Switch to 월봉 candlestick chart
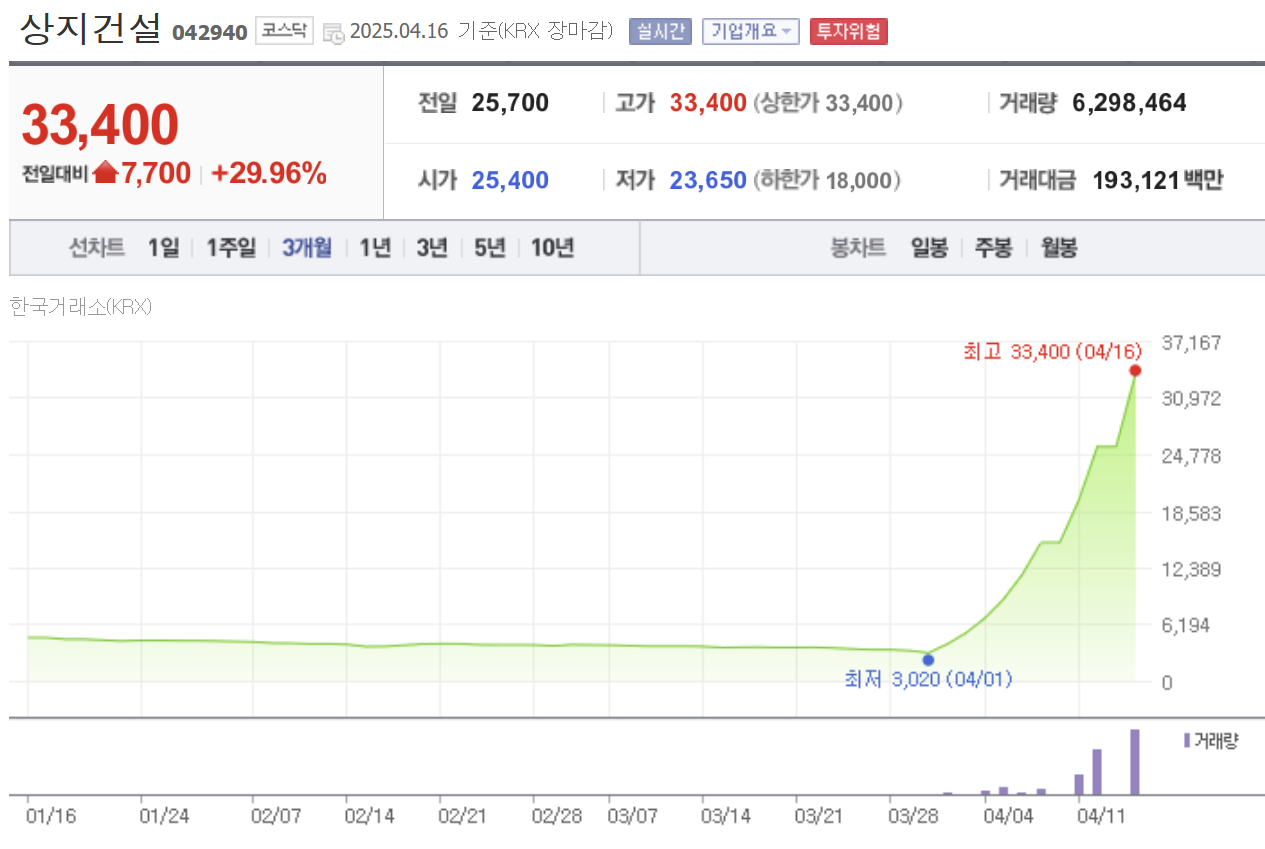This screenshot has height=849, width=1265. 1059,248
